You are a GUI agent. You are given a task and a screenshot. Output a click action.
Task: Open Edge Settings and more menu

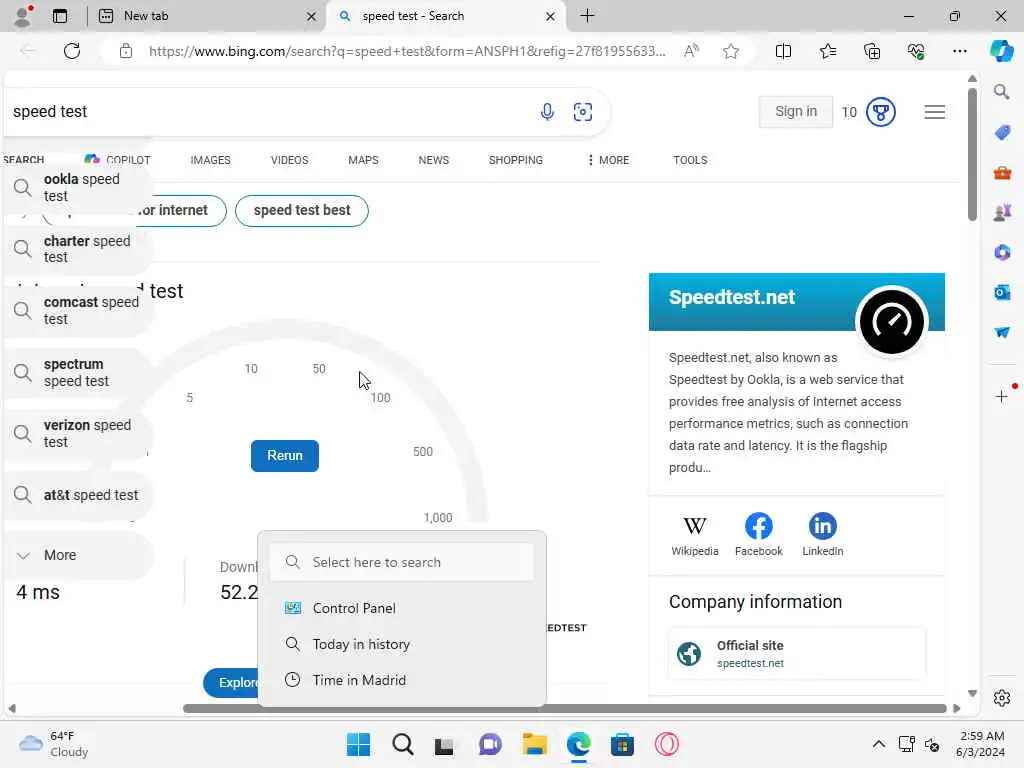959,51
